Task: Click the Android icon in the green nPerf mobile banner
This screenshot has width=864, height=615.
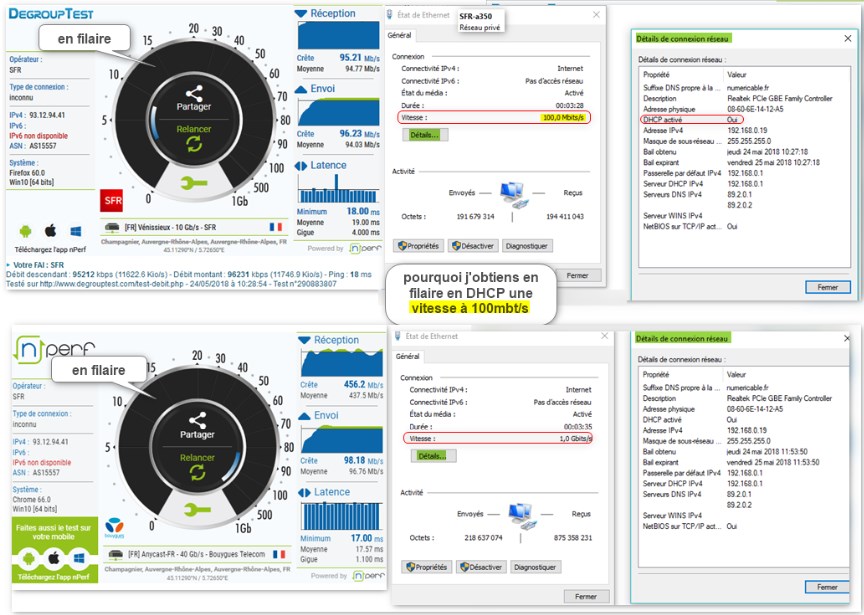Action: point(29,559)
